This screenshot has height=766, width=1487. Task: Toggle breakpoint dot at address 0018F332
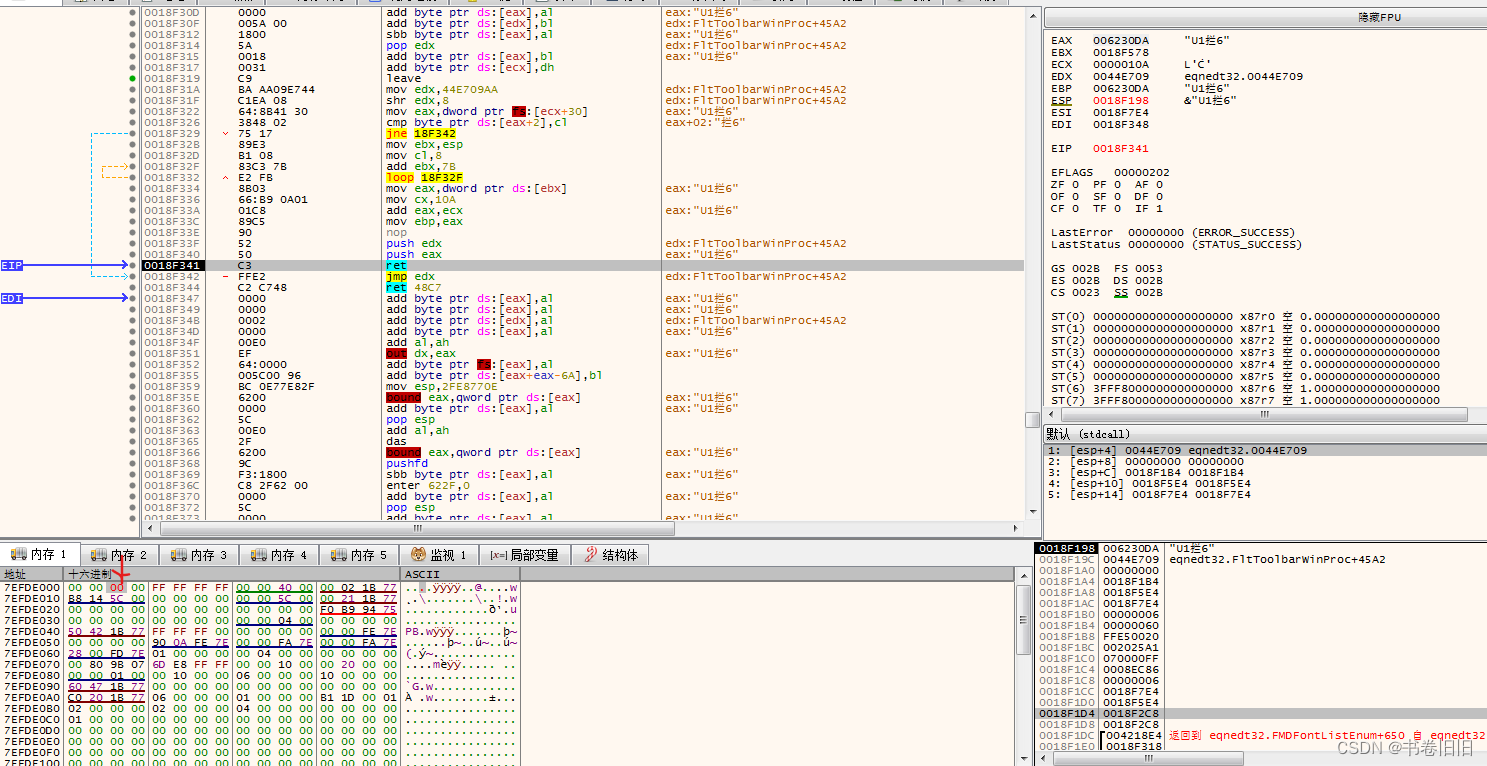(x=134, y=177)
